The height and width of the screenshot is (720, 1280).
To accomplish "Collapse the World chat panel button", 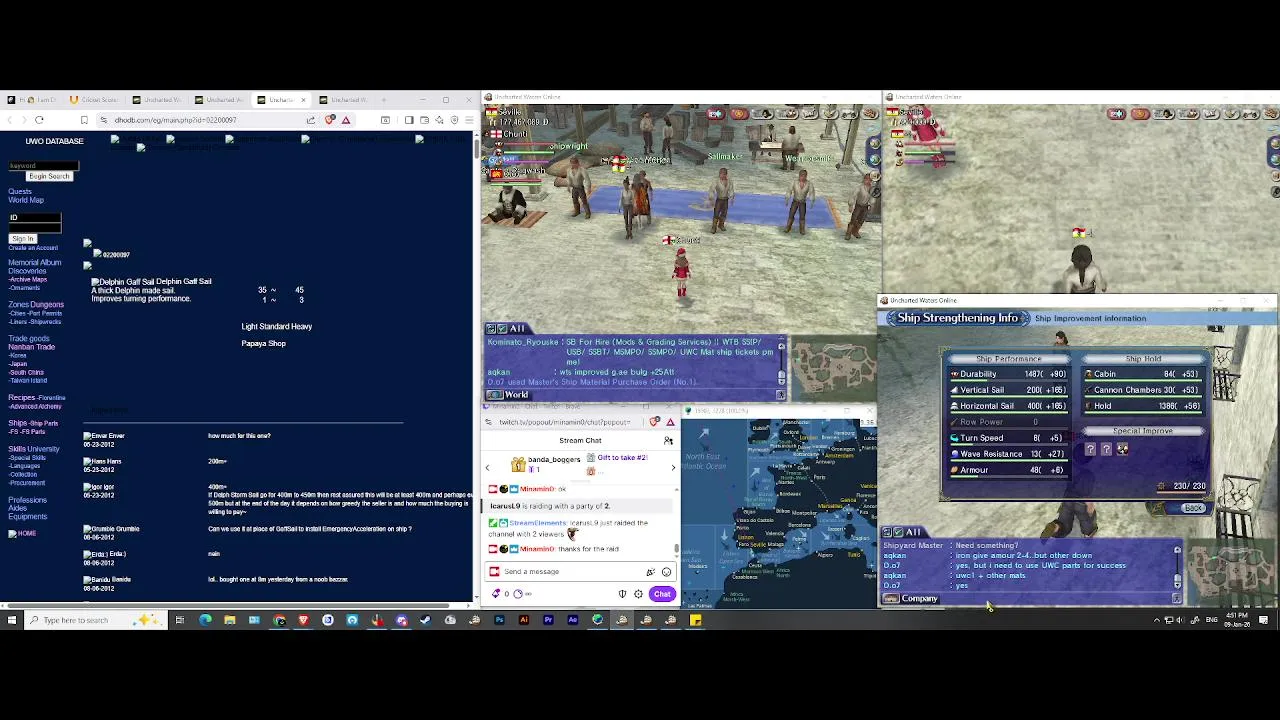I will [781, 395].
